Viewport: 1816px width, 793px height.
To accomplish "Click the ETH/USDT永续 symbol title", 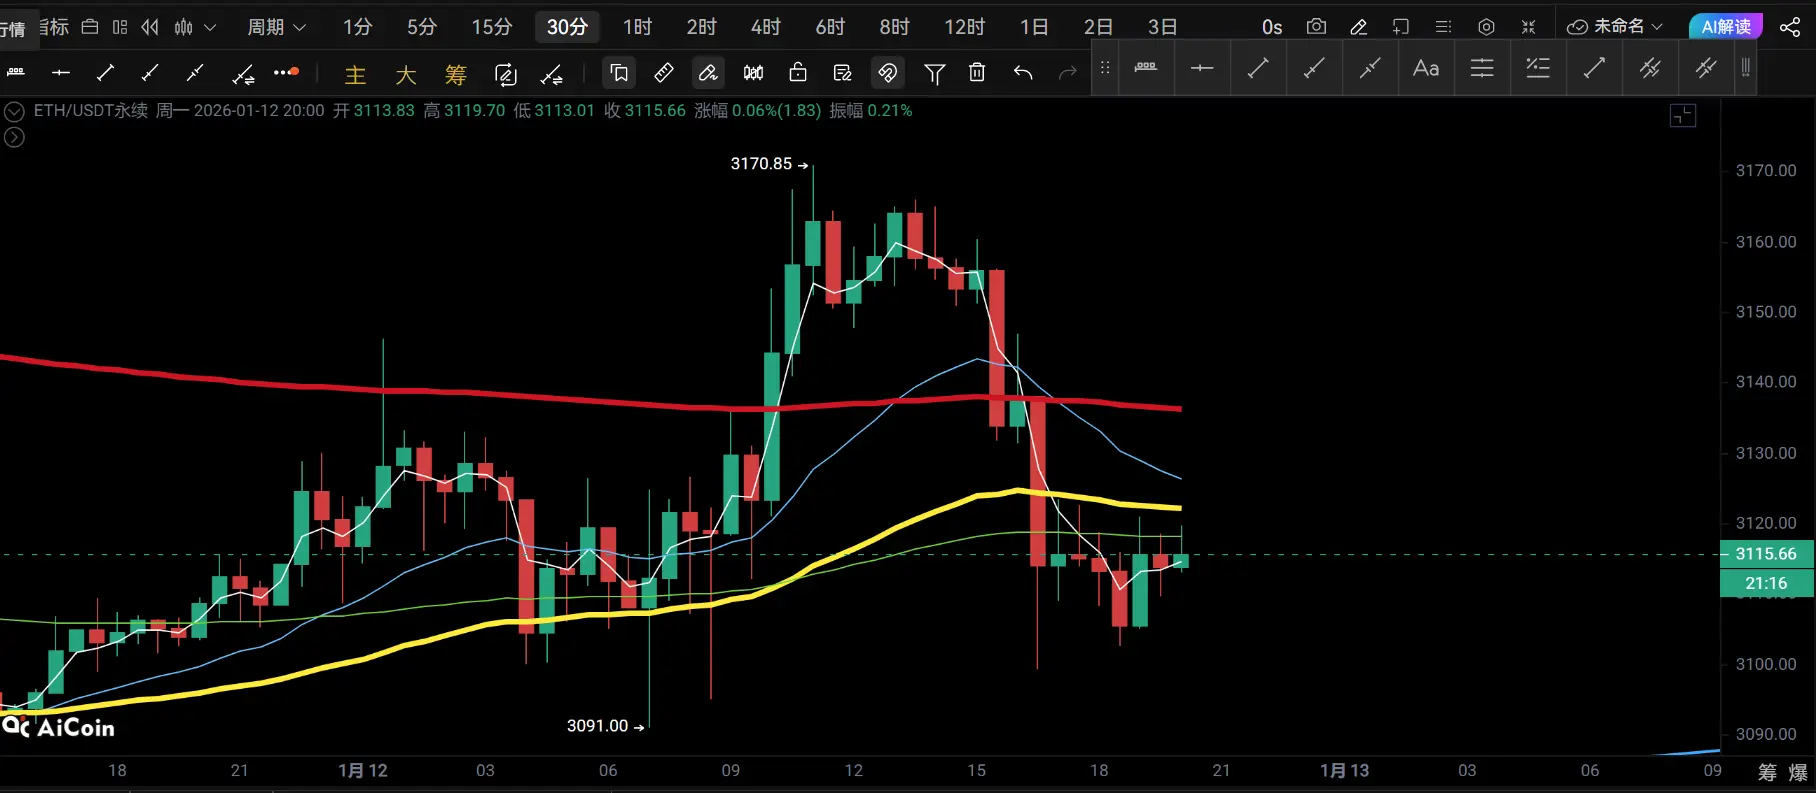I will (91, 110).
